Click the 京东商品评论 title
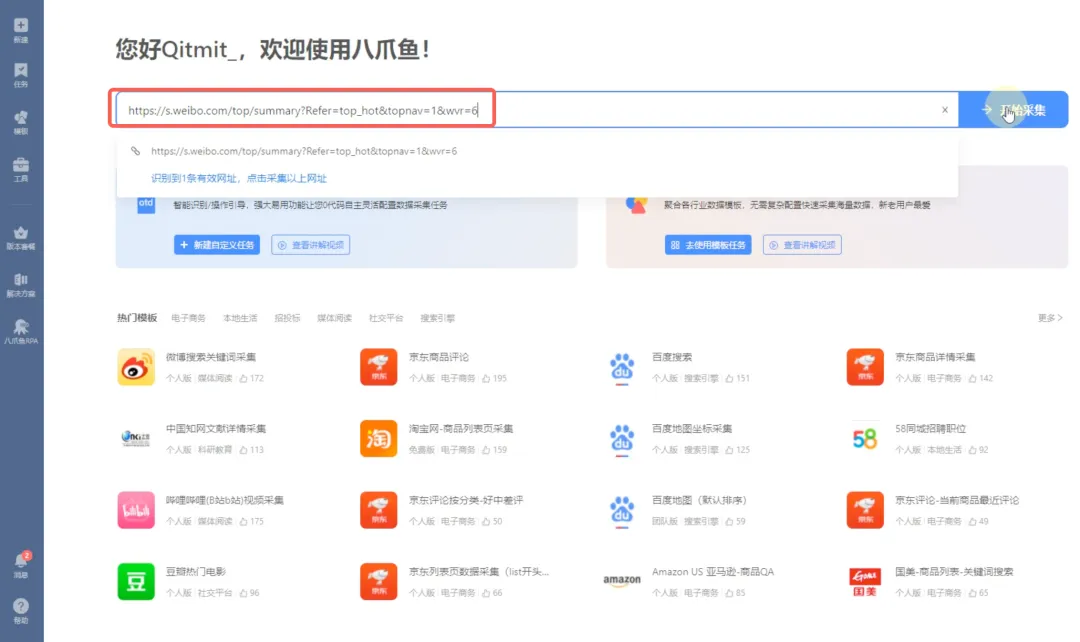The width and height of the screenshot is (1080, 642). point(439,357)
